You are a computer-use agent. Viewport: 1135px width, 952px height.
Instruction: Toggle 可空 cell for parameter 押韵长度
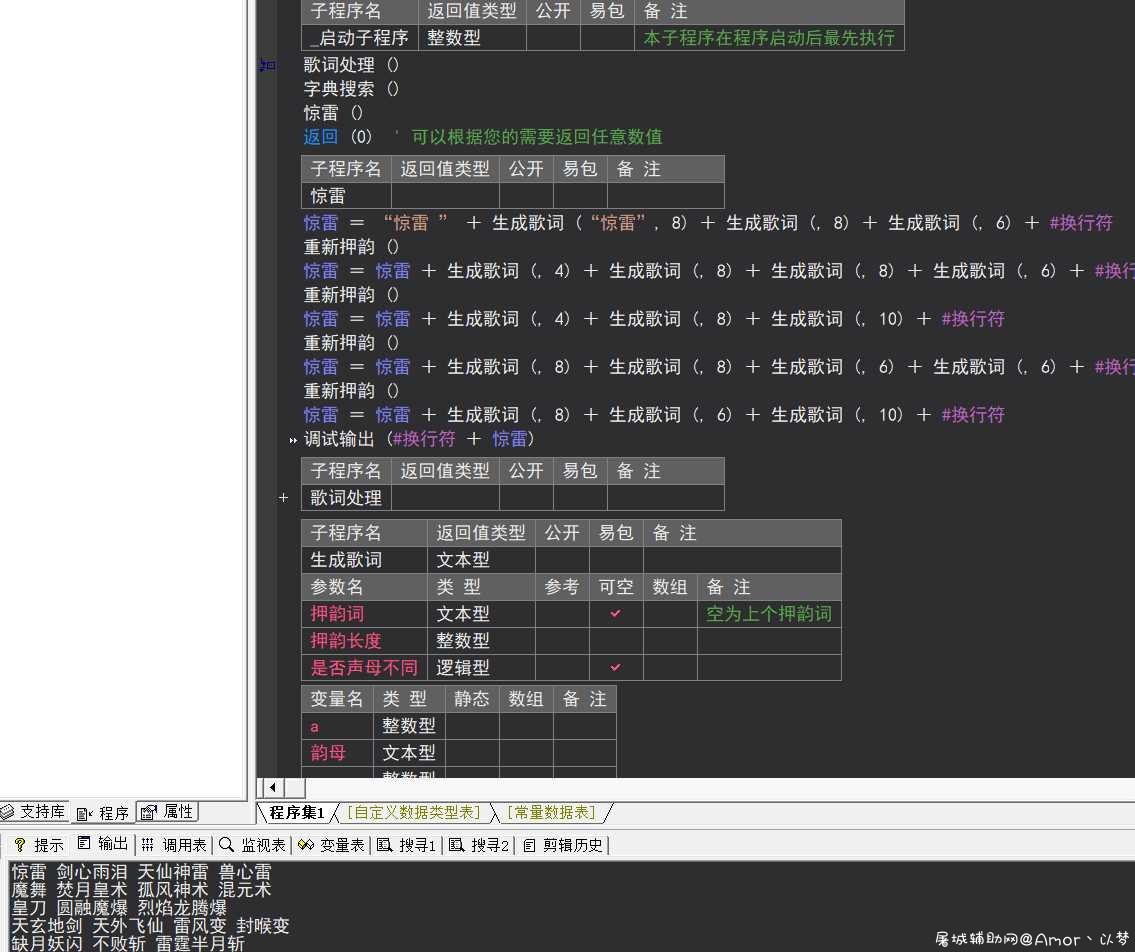click(x=616, y=641)
